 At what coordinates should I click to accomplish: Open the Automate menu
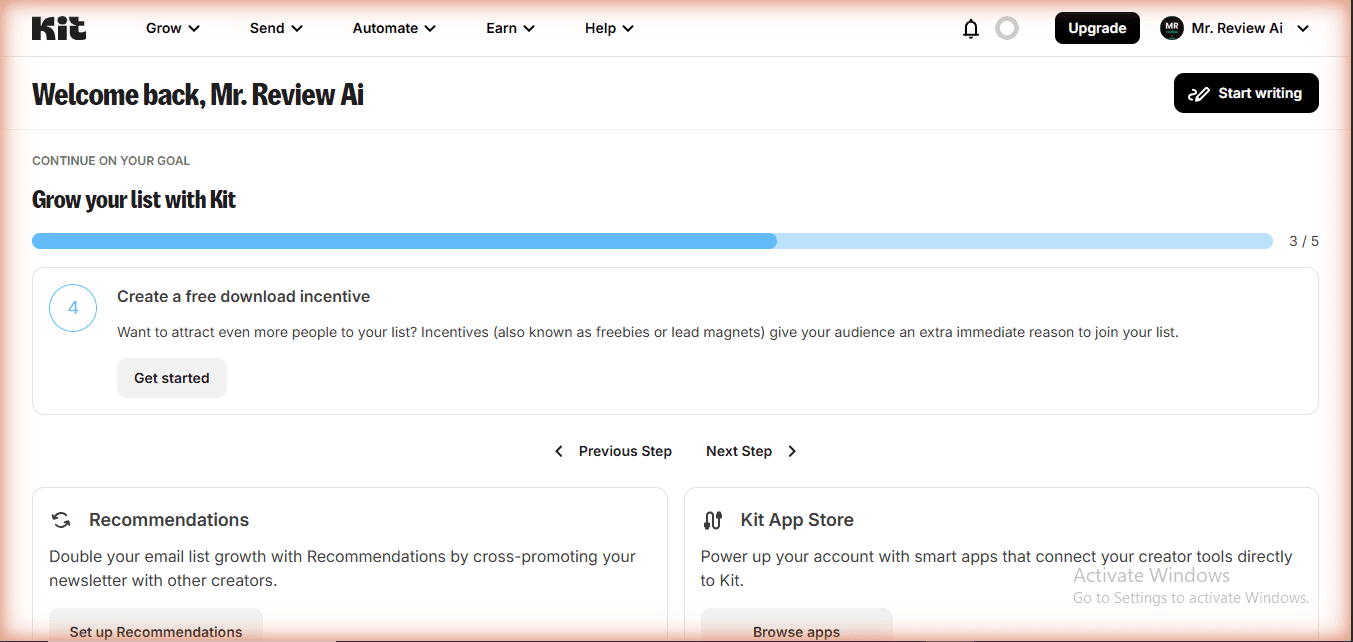pos(394,28)
